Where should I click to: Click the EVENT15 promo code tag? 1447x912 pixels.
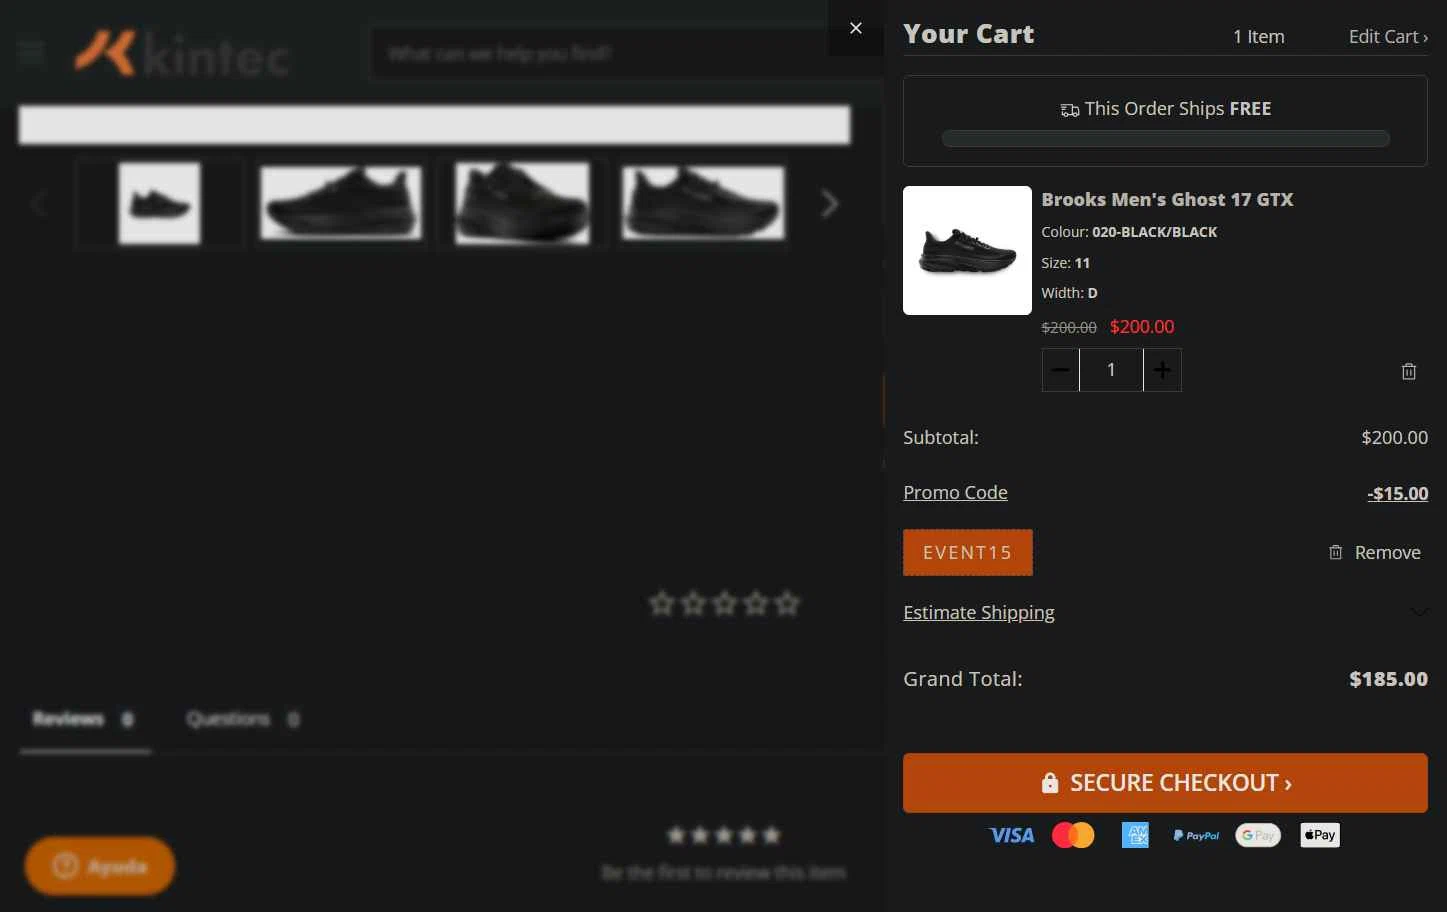(x=967, y=552)
